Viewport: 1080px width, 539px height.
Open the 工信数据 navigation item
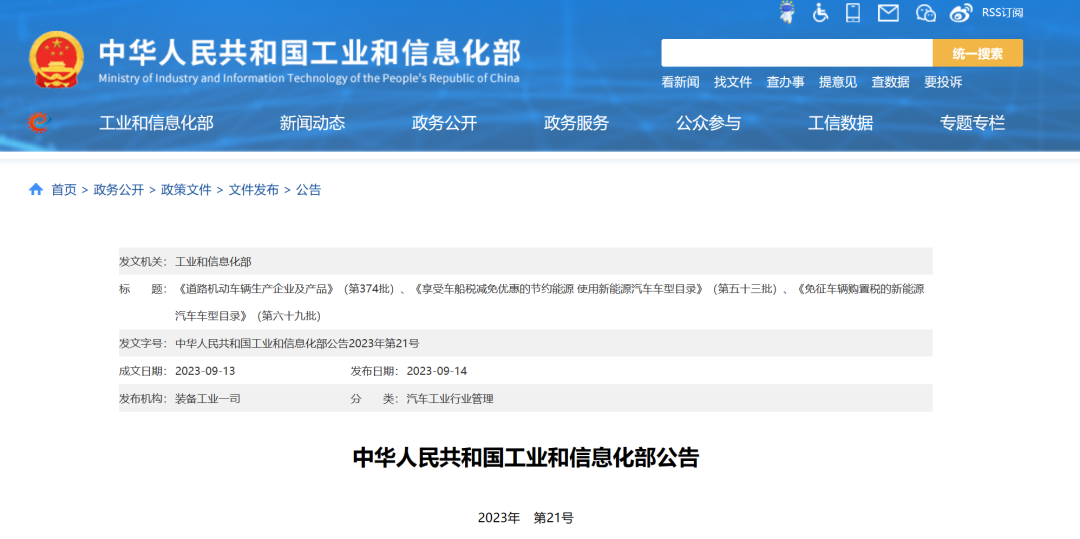[x=840, y=123]
